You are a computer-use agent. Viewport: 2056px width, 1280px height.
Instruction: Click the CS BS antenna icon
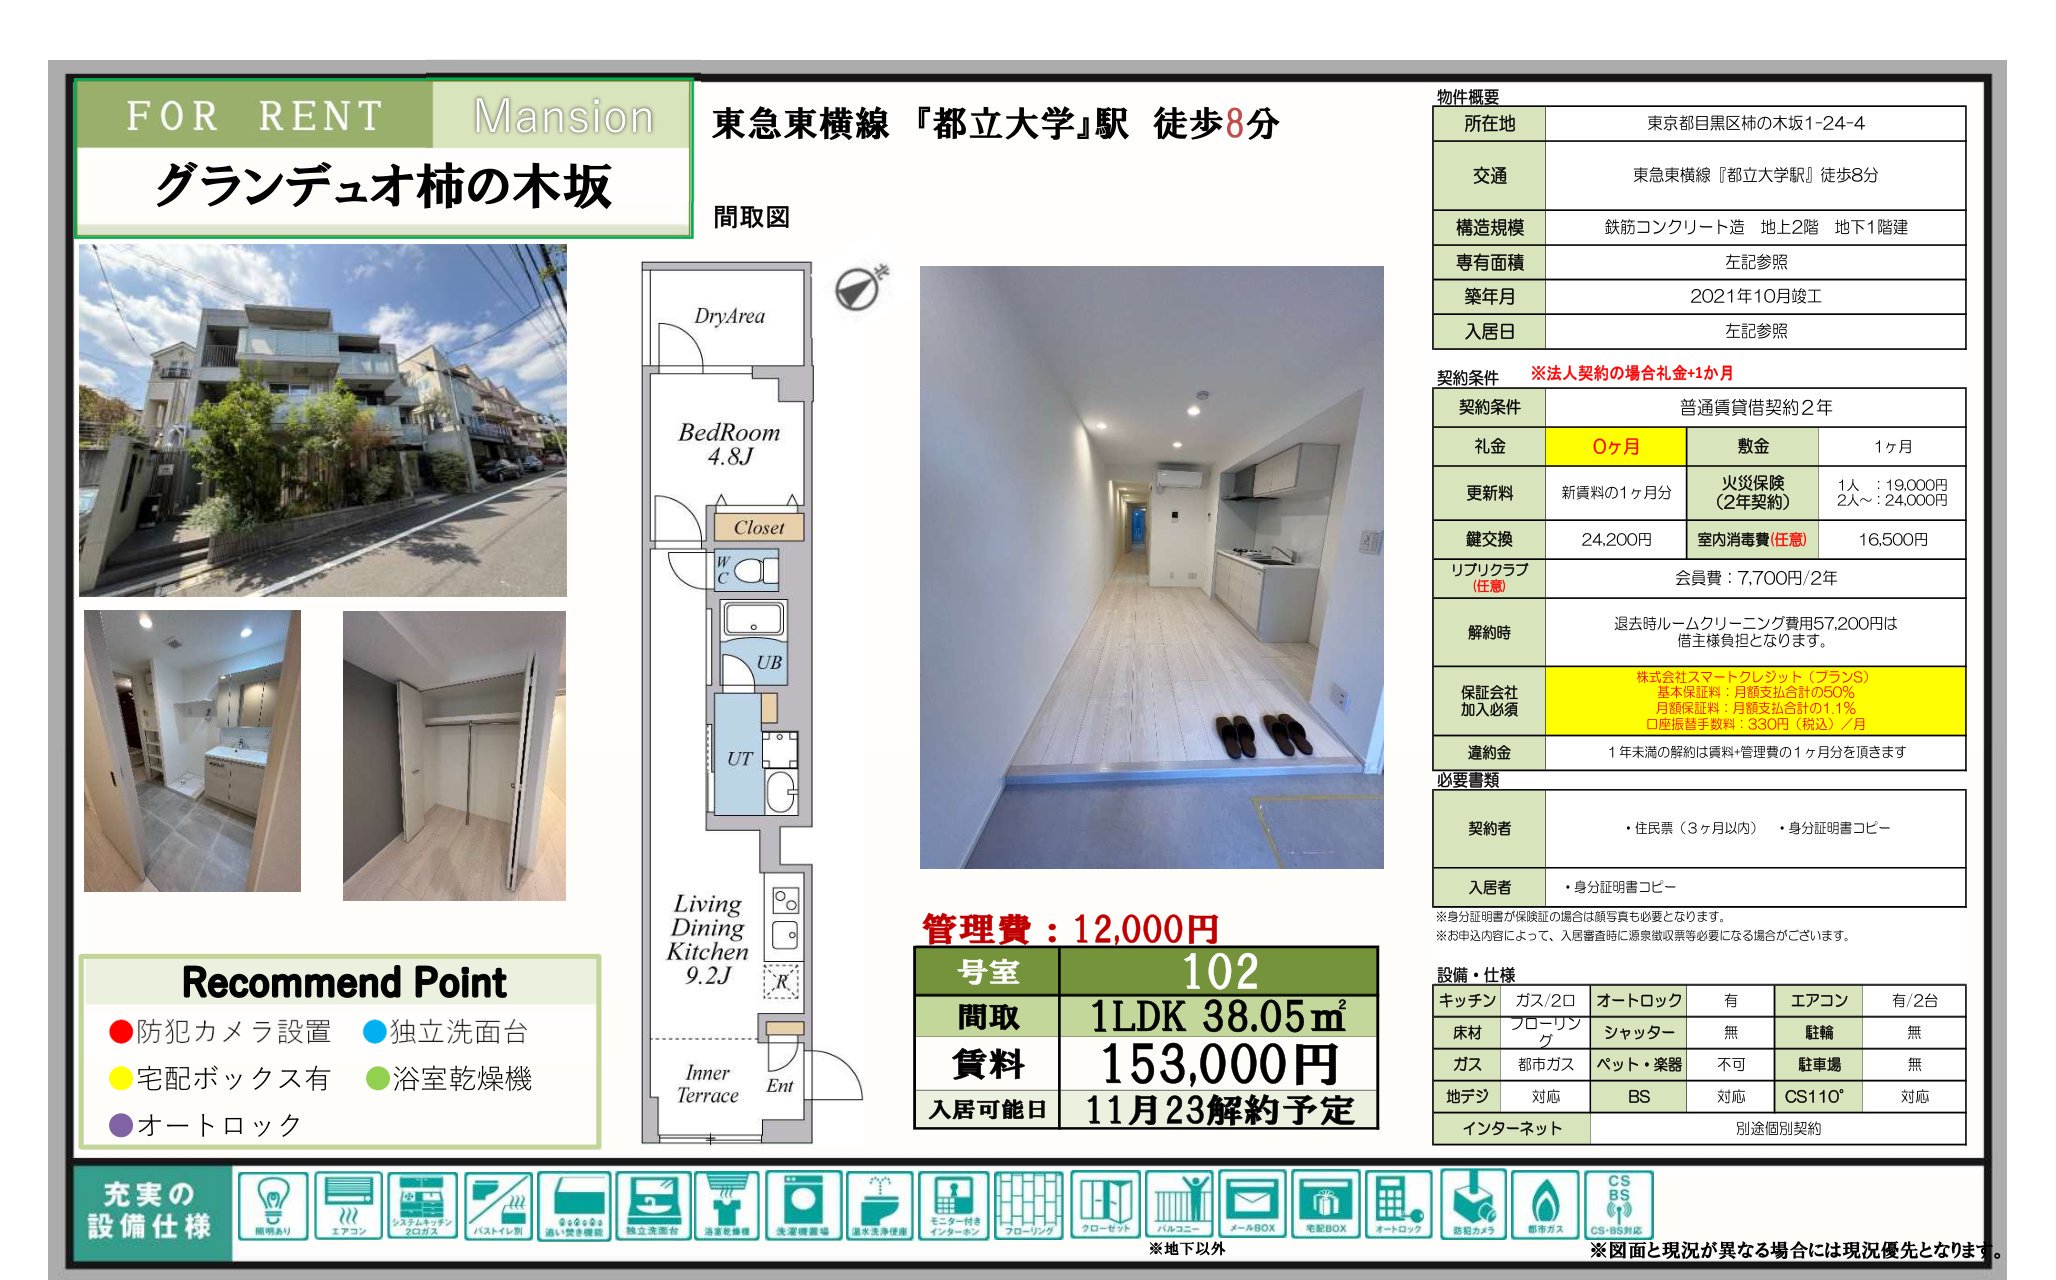pos(1618,1205)
